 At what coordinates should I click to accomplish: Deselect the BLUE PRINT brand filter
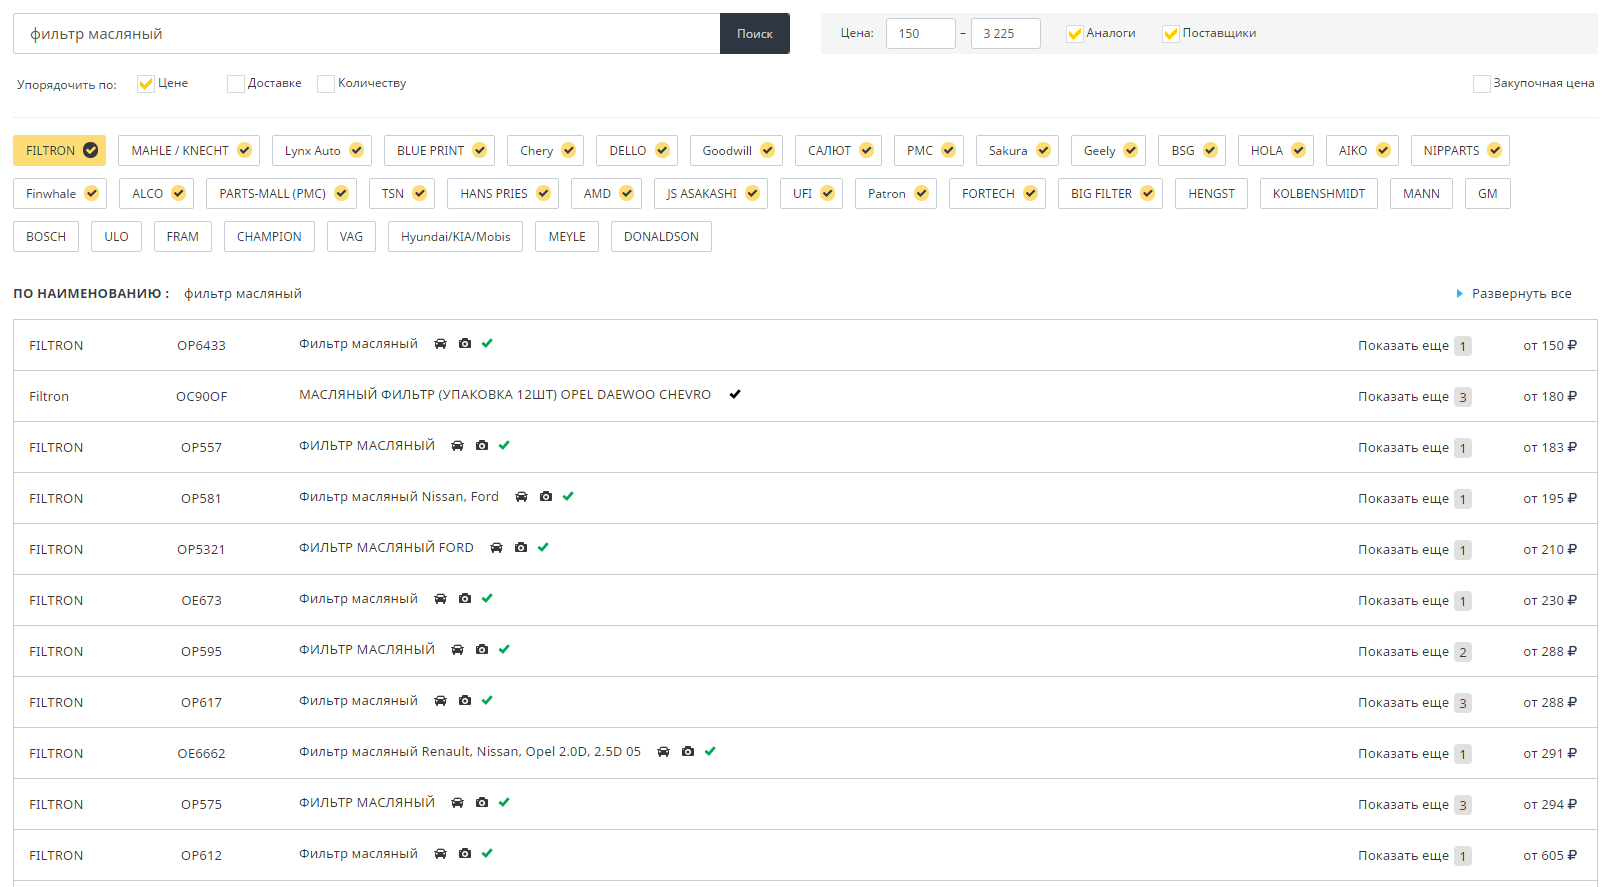click(x=439, y=151)
